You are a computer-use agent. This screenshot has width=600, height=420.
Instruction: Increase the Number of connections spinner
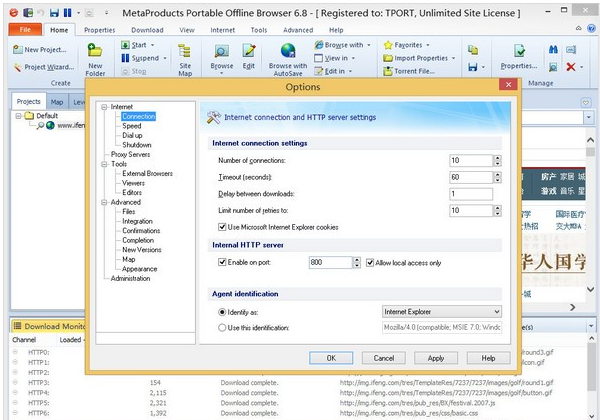pyautogui.click(x=497, y=158)
